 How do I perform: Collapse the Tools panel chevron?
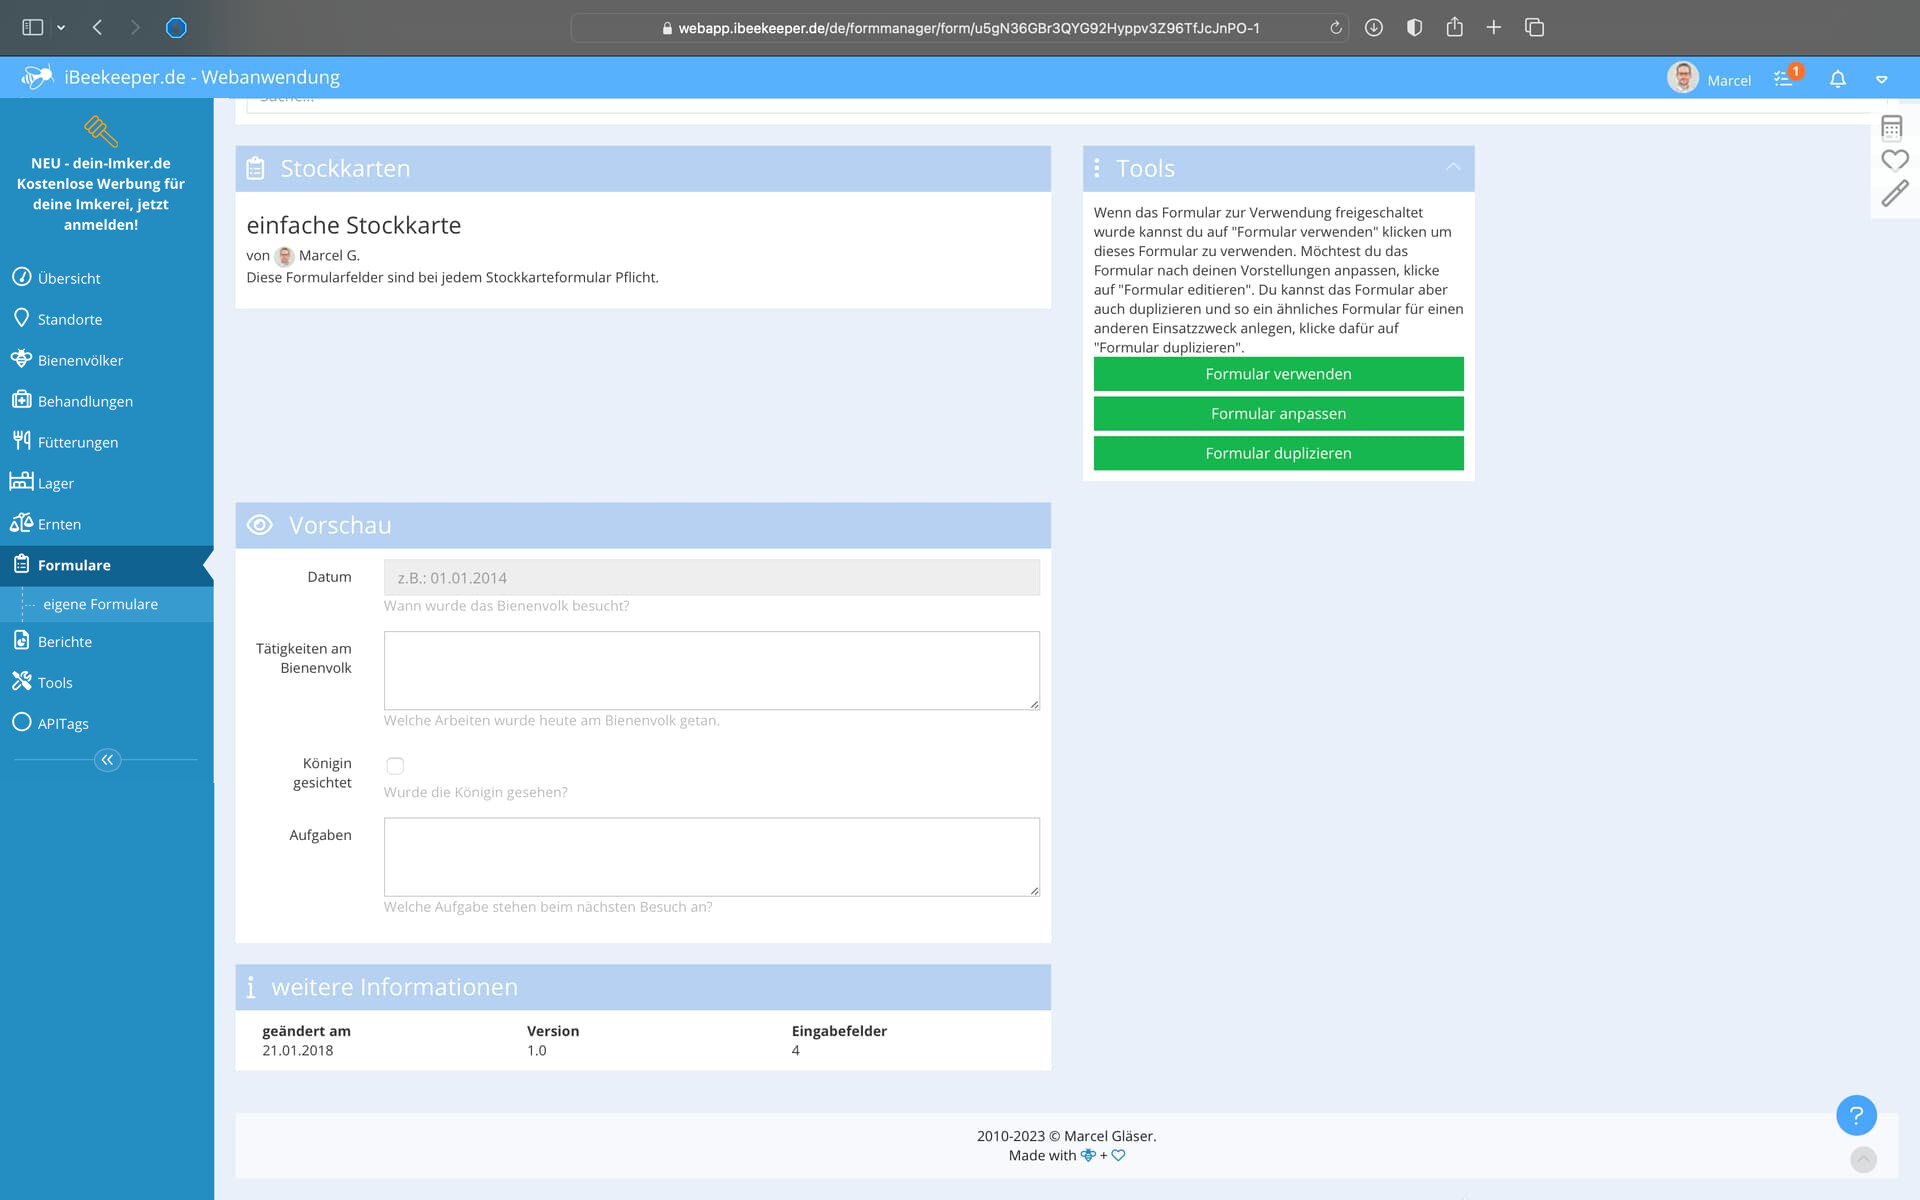click(x=1453, y=167)
